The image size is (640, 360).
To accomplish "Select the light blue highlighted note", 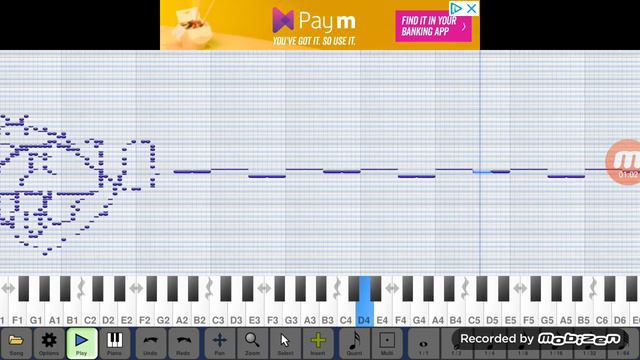I will tap(482, 172).
